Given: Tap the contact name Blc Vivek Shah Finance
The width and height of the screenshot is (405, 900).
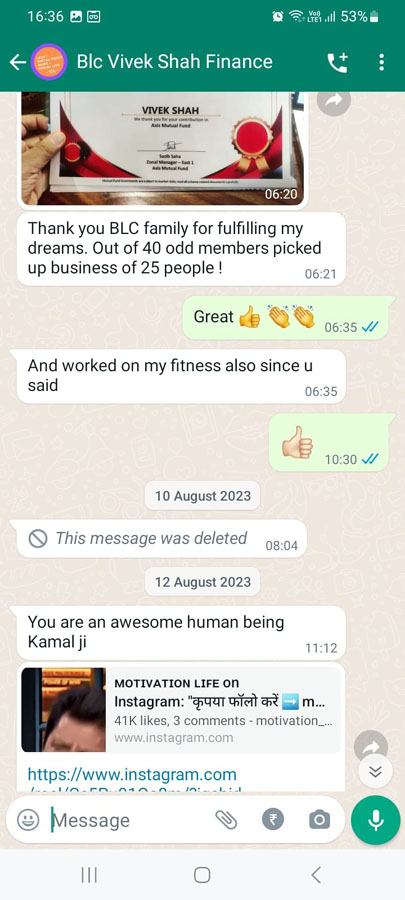Looking at the screenshot, I should point(174,61).
